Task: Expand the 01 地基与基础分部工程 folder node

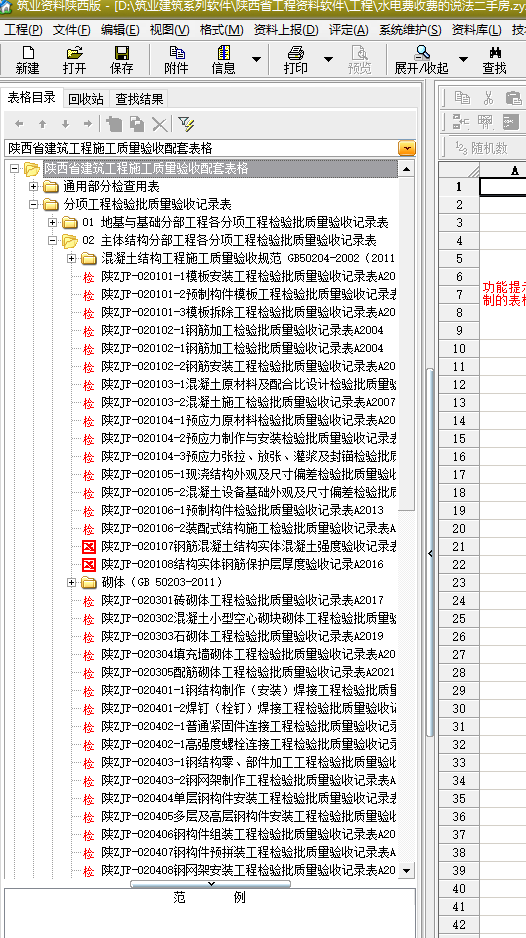Action: point(53,223)
